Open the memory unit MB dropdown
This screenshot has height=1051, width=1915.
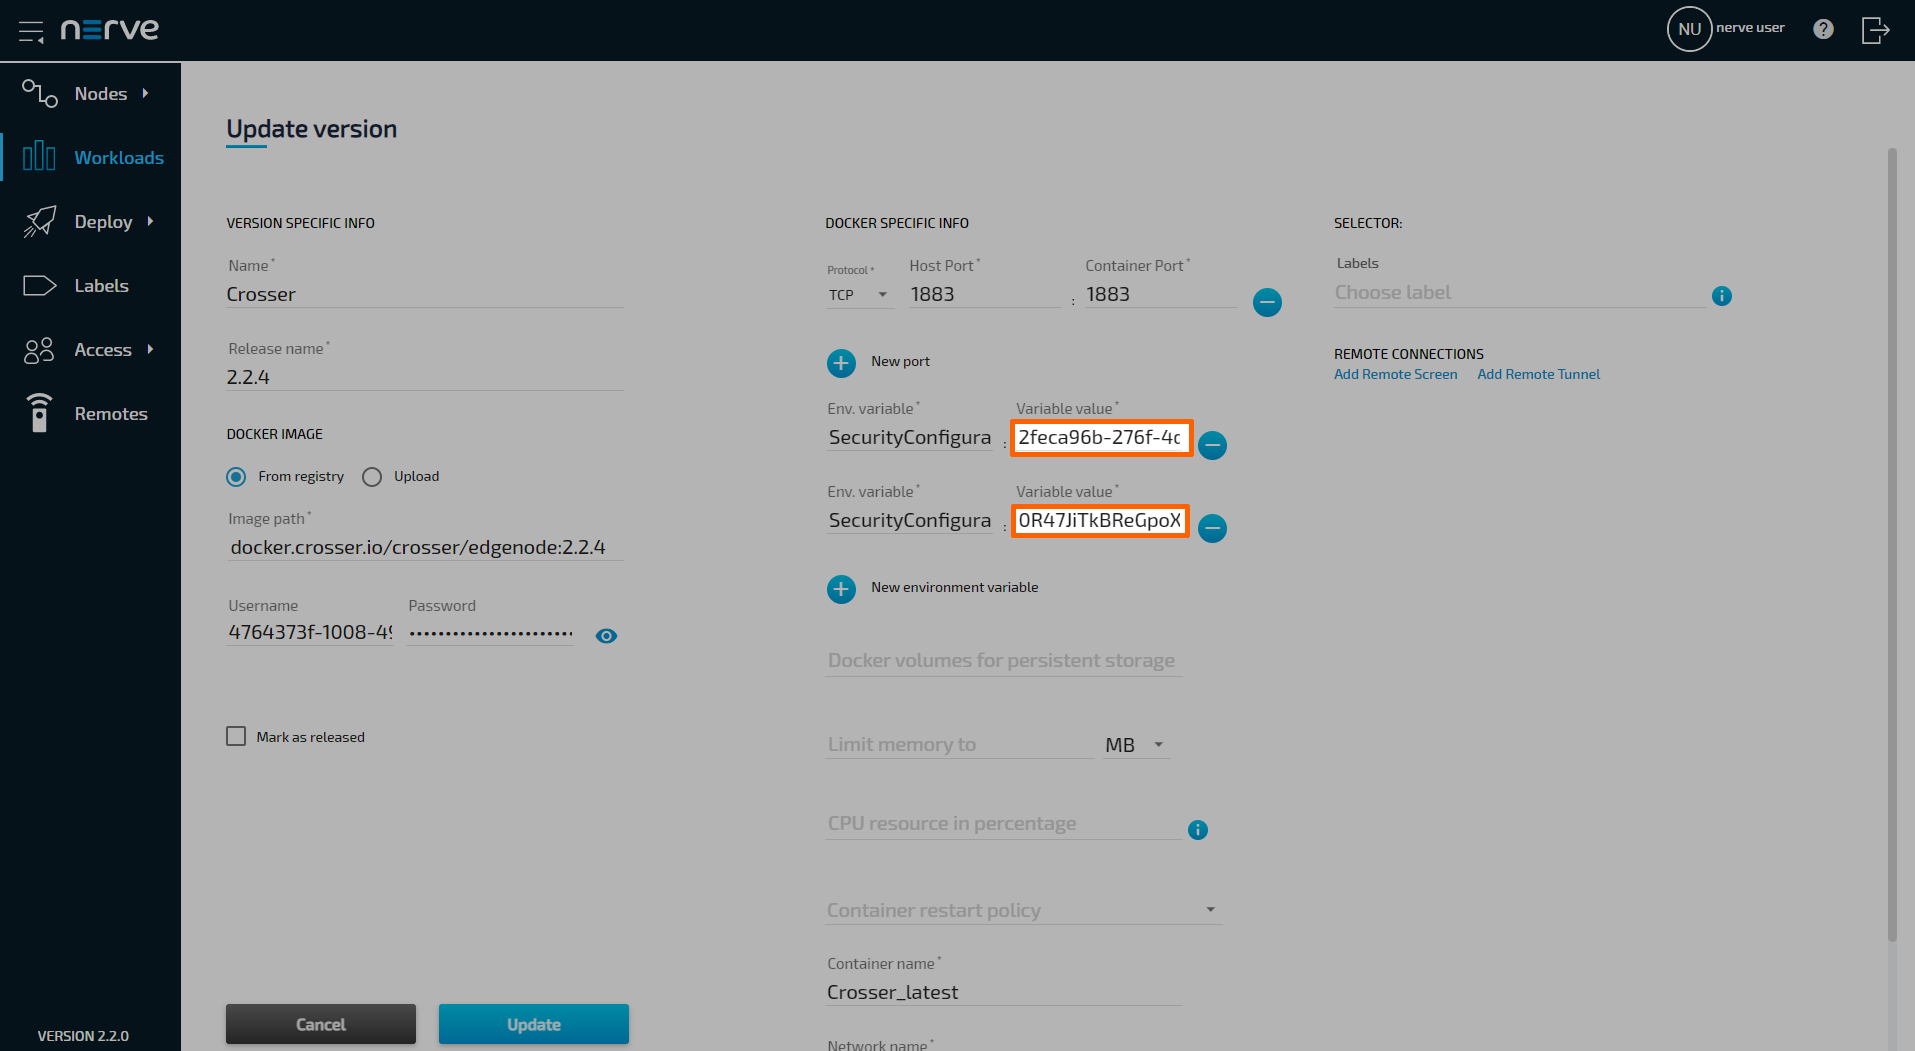1135,744
